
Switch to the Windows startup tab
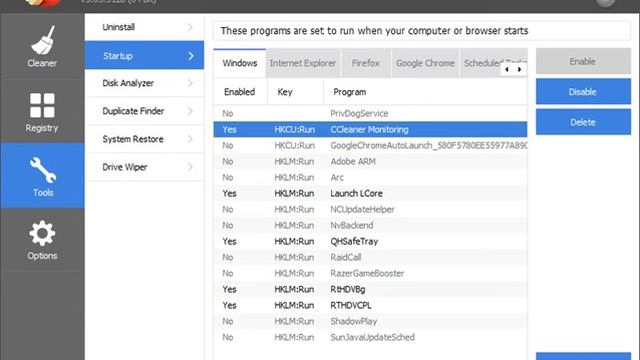[x=240, y=63]
